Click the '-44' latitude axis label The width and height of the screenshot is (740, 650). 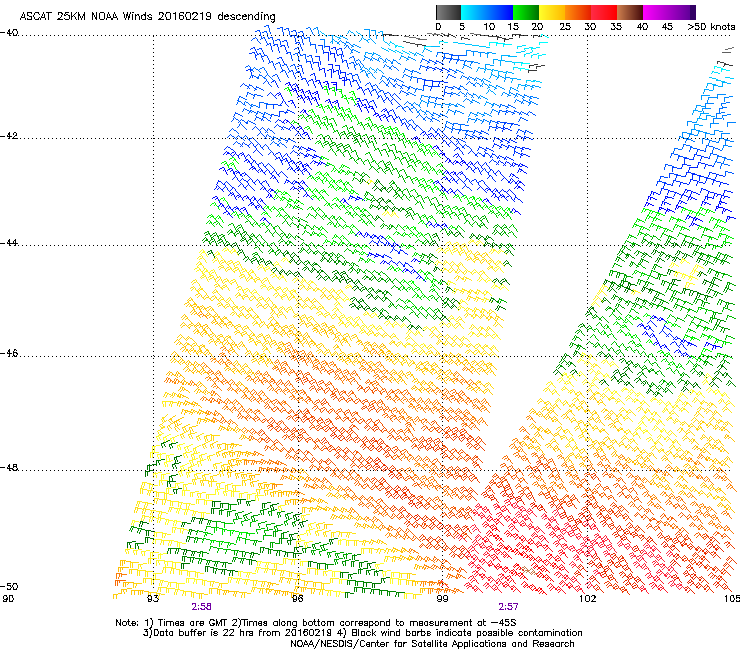[x=9, y=243]
